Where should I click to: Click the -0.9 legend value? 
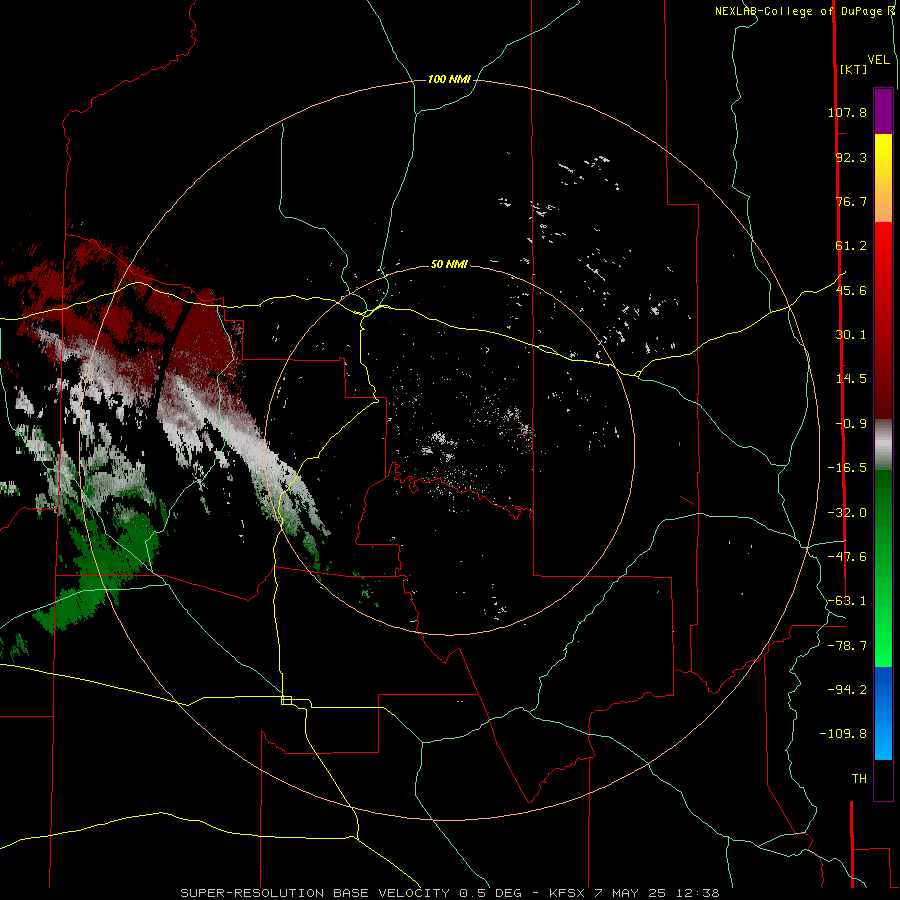pyautogui.click(x=851, y=424)
